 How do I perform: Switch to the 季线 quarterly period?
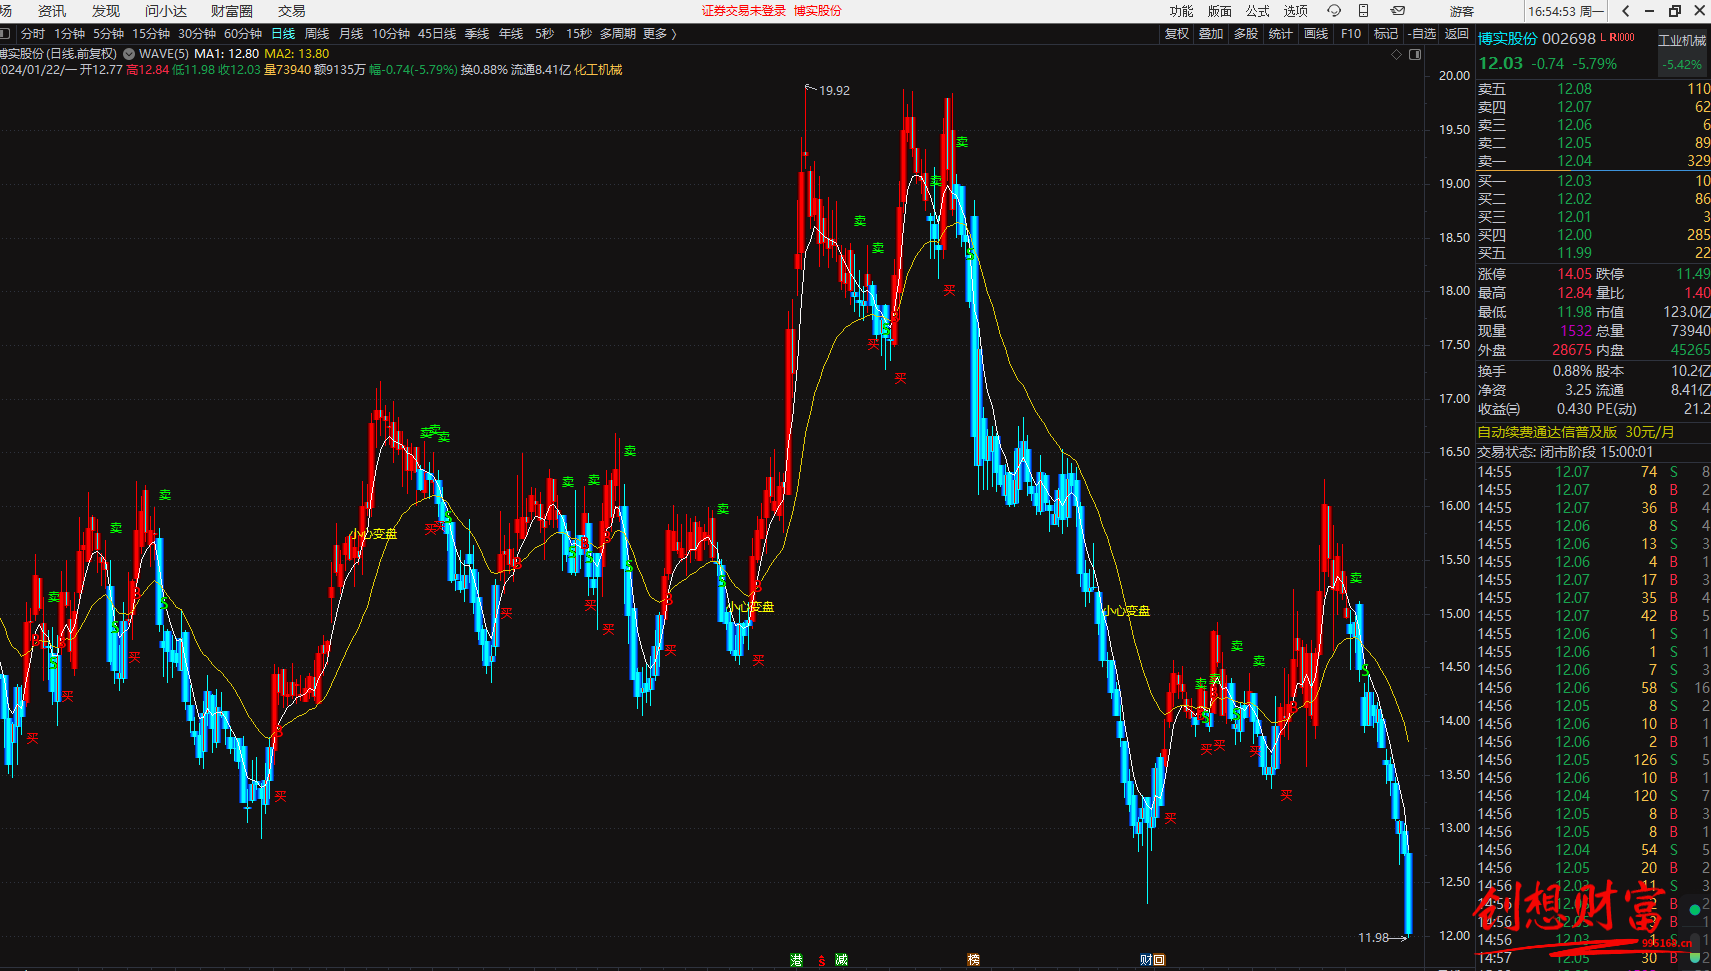(477, 34)
